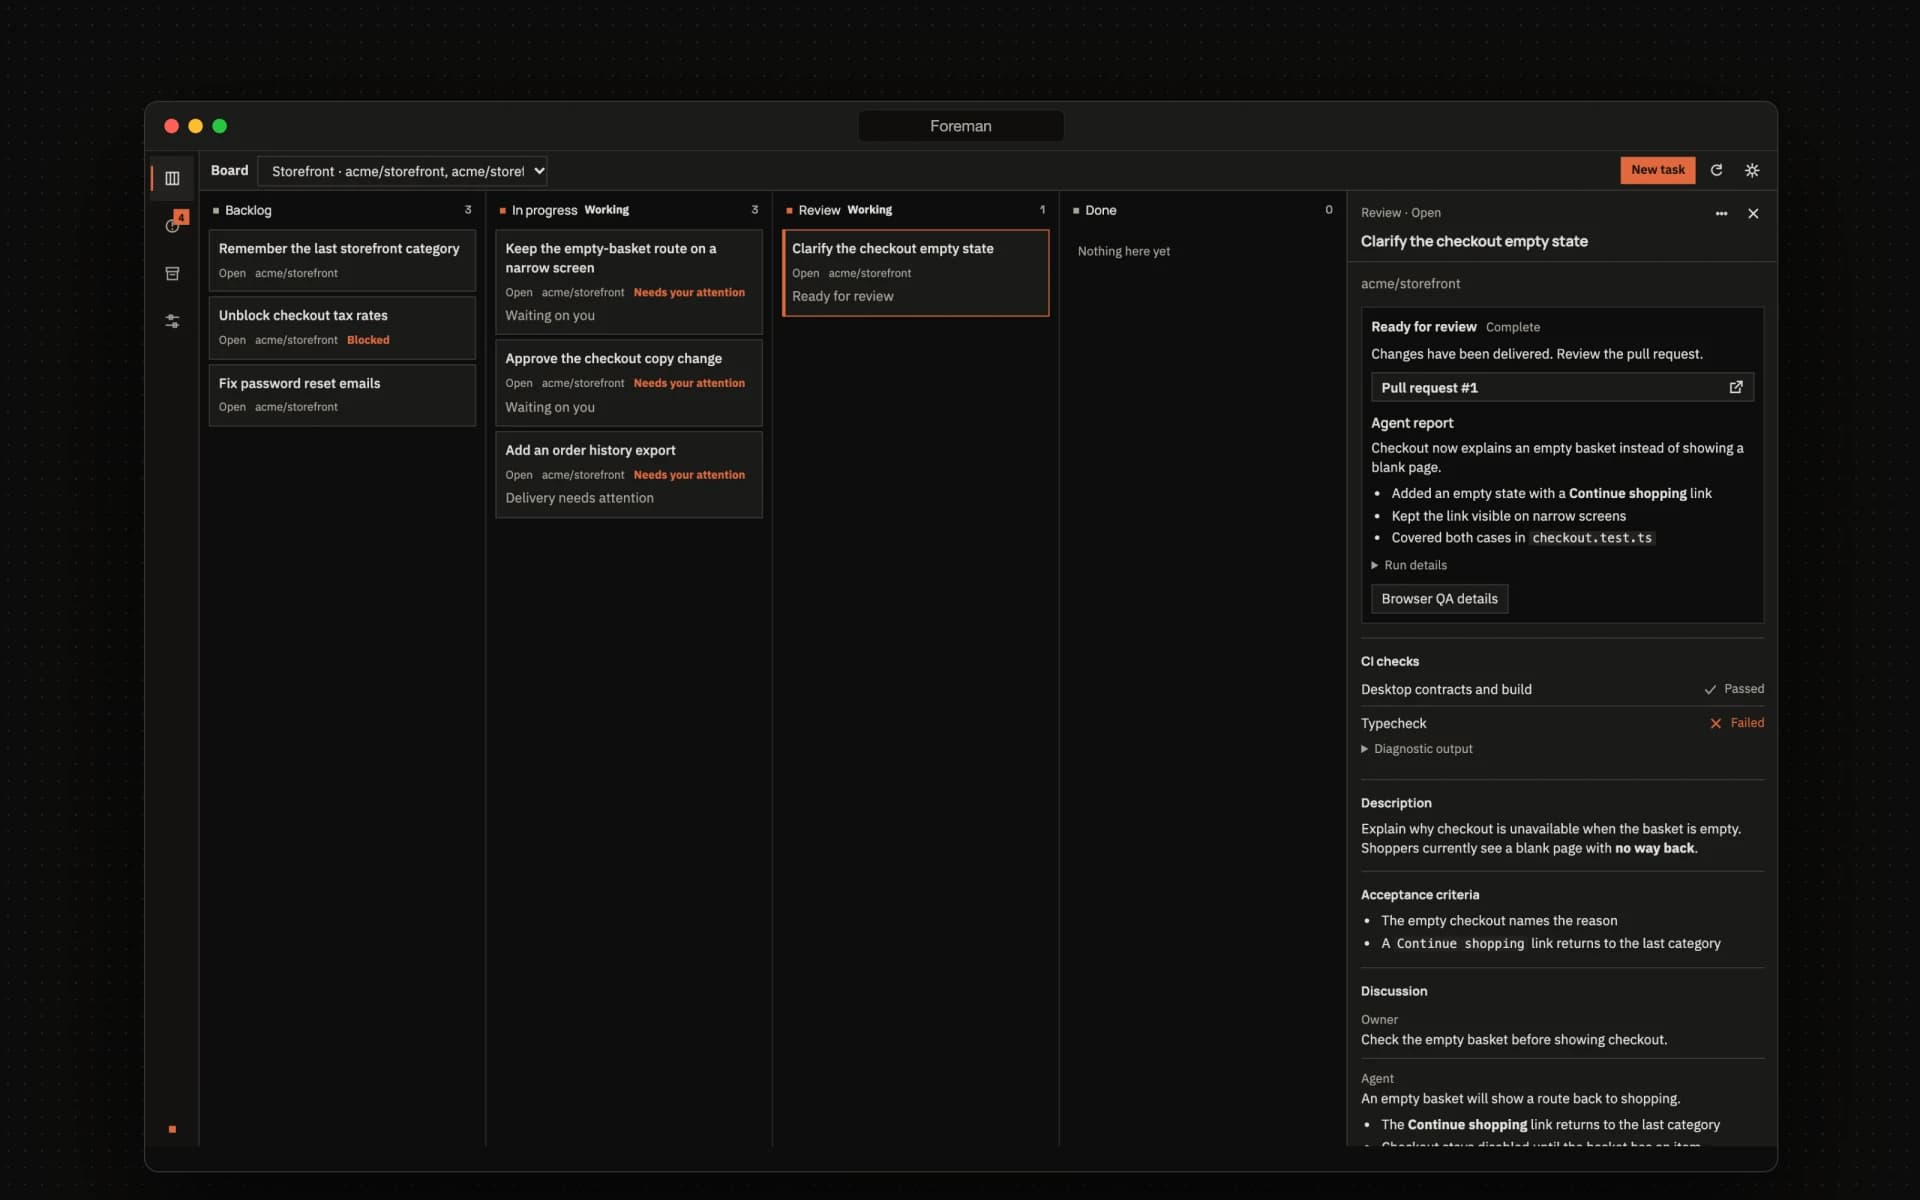
Task: Click the In progress column header
Action: pos(629,210)
